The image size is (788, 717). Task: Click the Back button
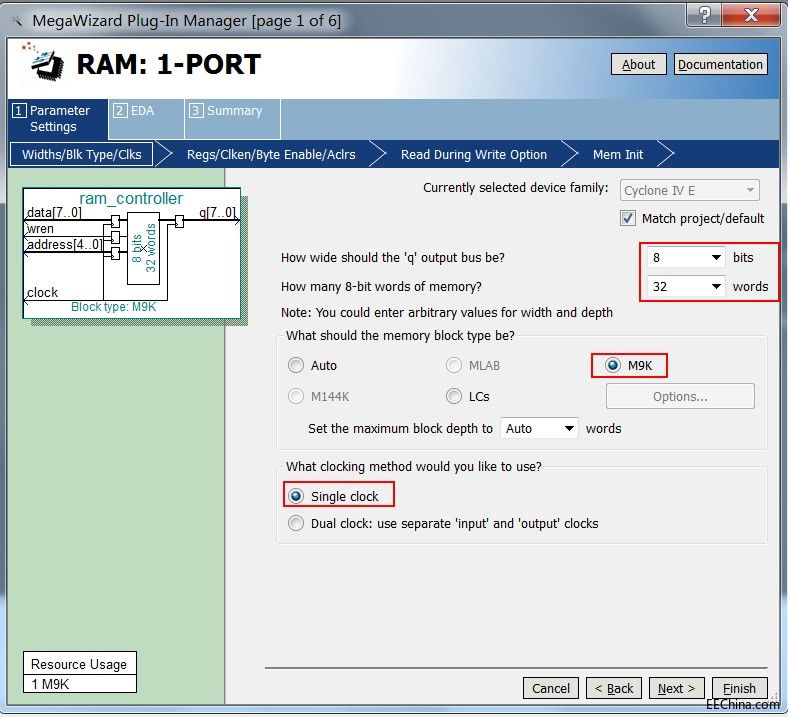pyautogui.click(x=614, y=688)
